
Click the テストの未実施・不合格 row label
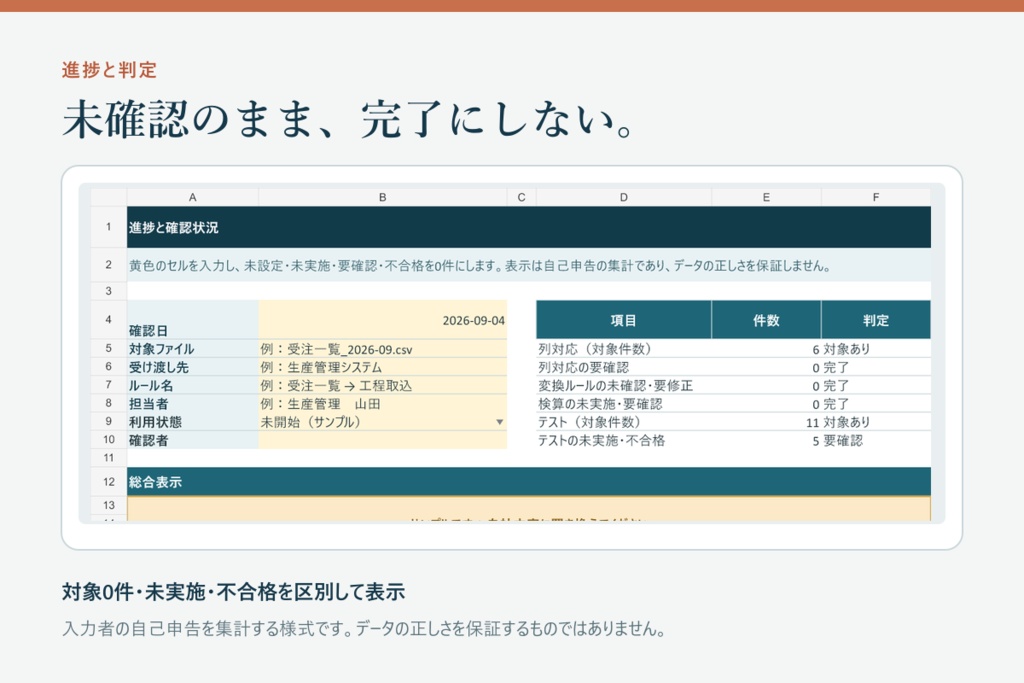click(624, 440)
